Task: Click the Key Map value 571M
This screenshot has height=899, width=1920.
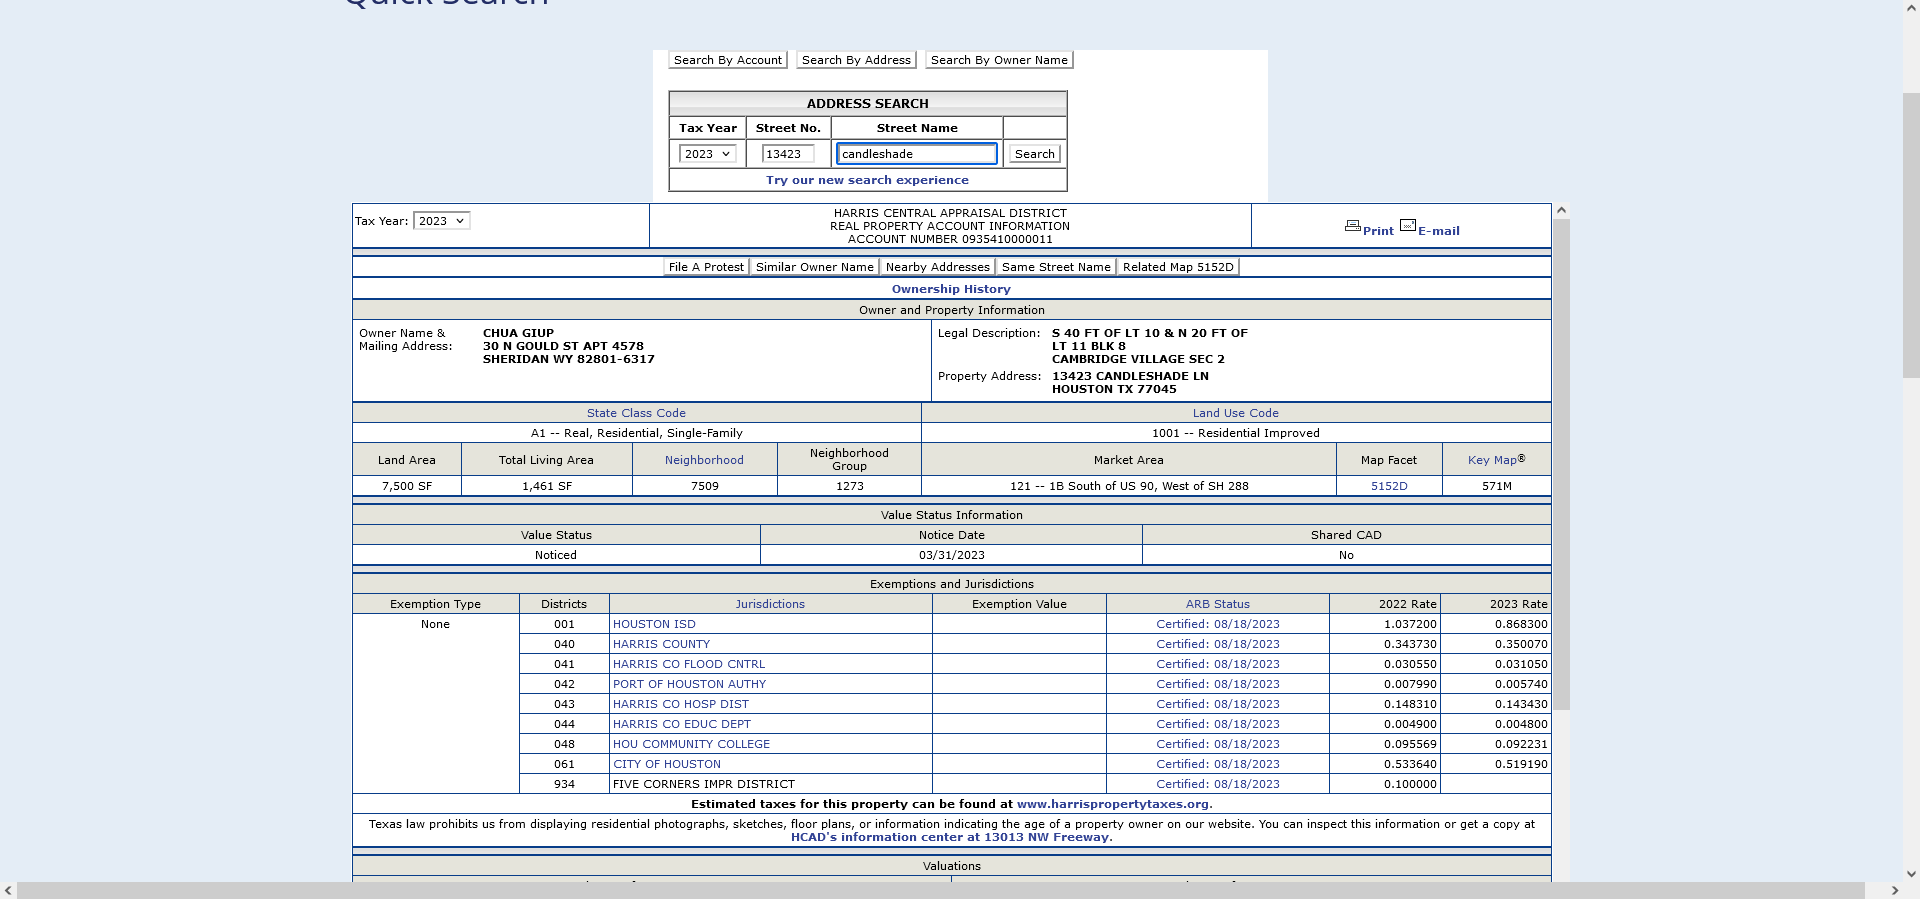Action: [1497, 486]
